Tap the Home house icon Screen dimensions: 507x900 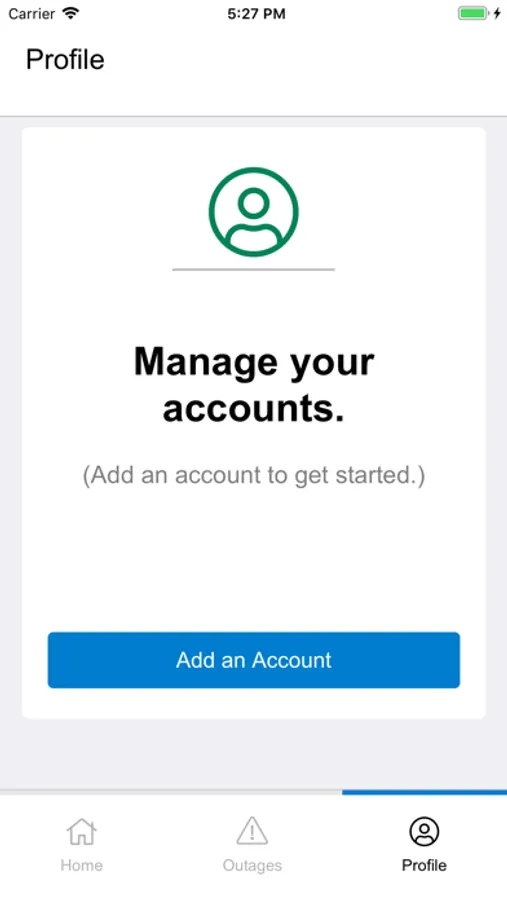pyautogui.click(x=82, y=832)
